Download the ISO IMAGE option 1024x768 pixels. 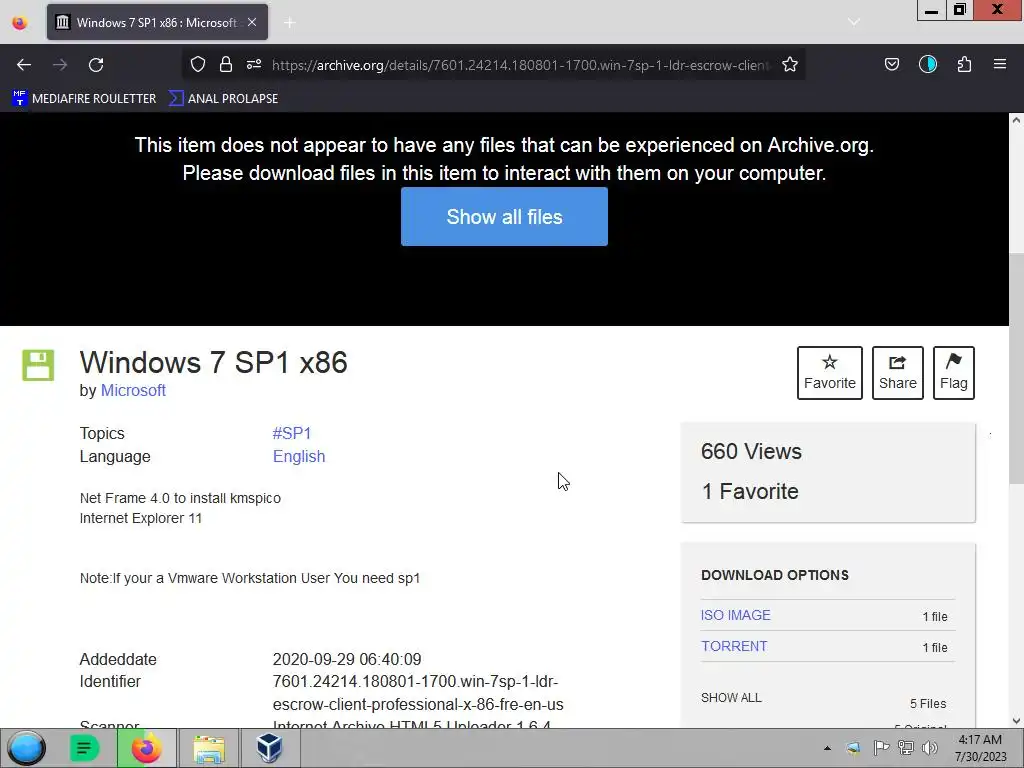coord(735,615)
